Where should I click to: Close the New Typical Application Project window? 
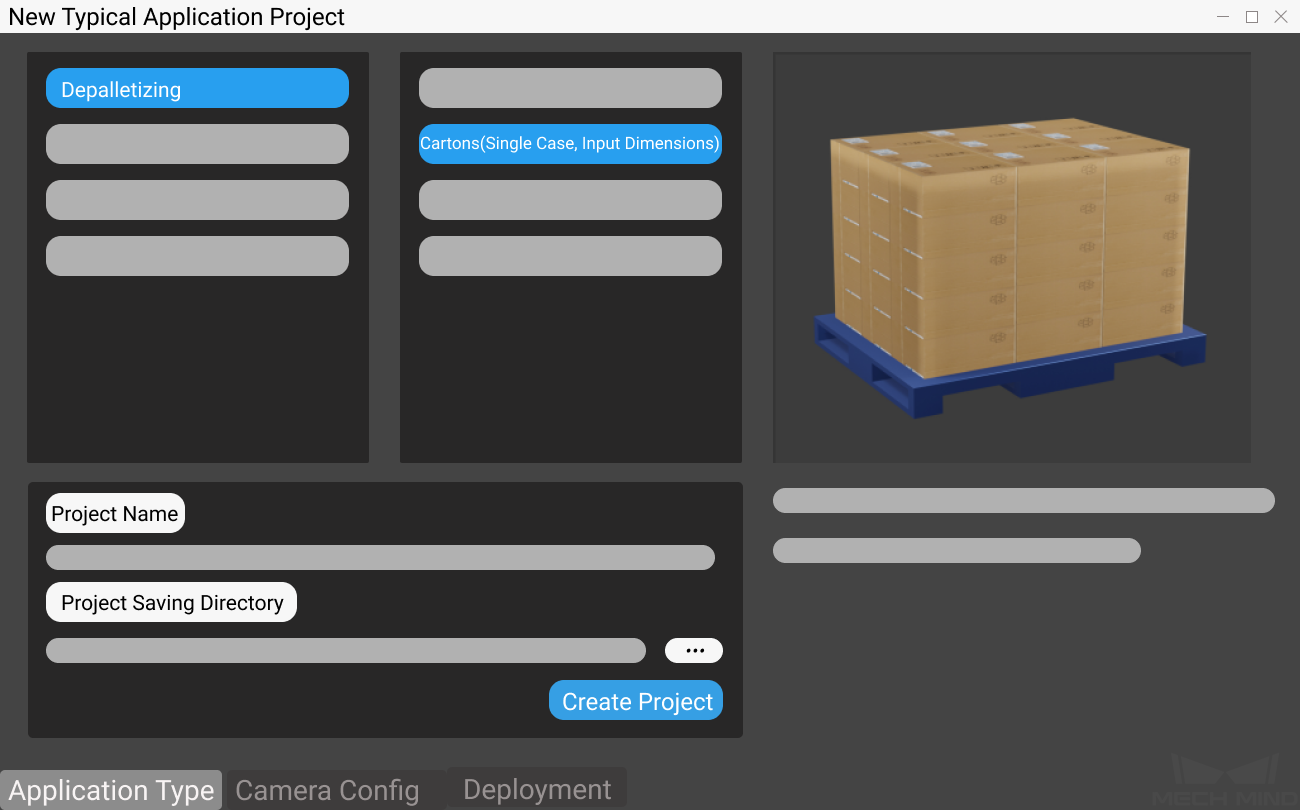[1281, 16]
